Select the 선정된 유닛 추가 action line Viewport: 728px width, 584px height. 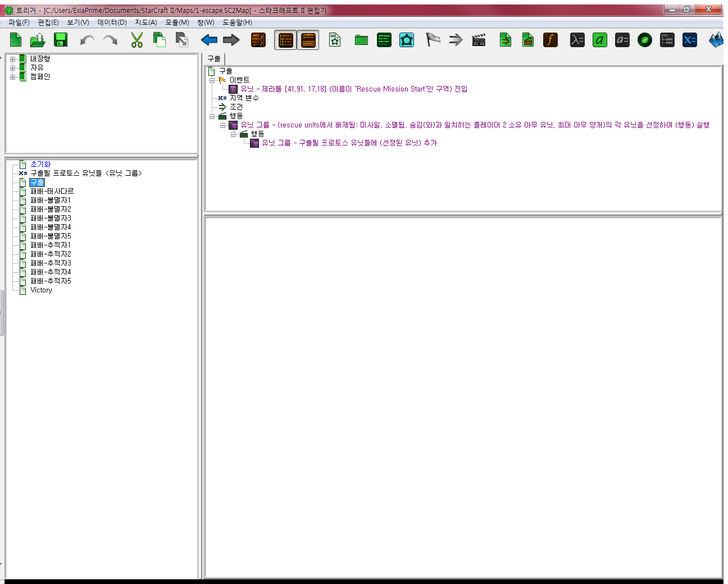[349, 143]
